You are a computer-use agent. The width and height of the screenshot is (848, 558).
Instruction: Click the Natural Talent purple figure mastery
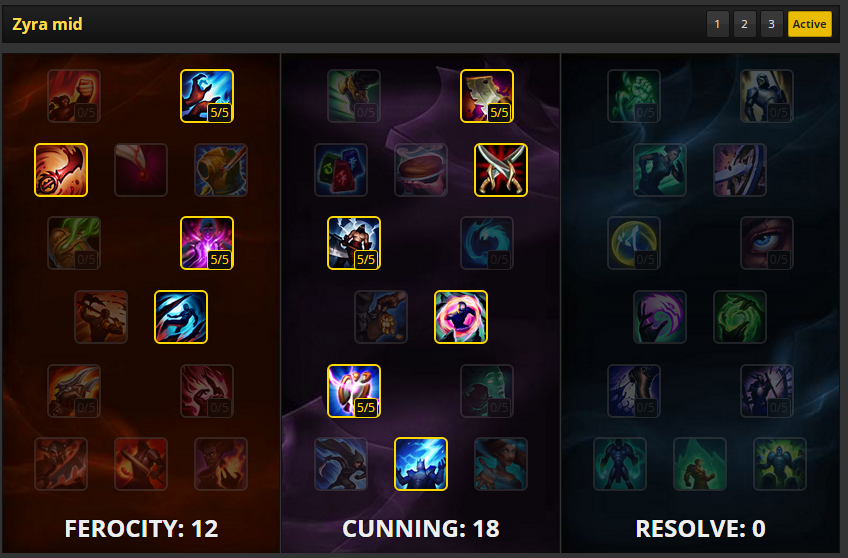(x=207, y=243)
